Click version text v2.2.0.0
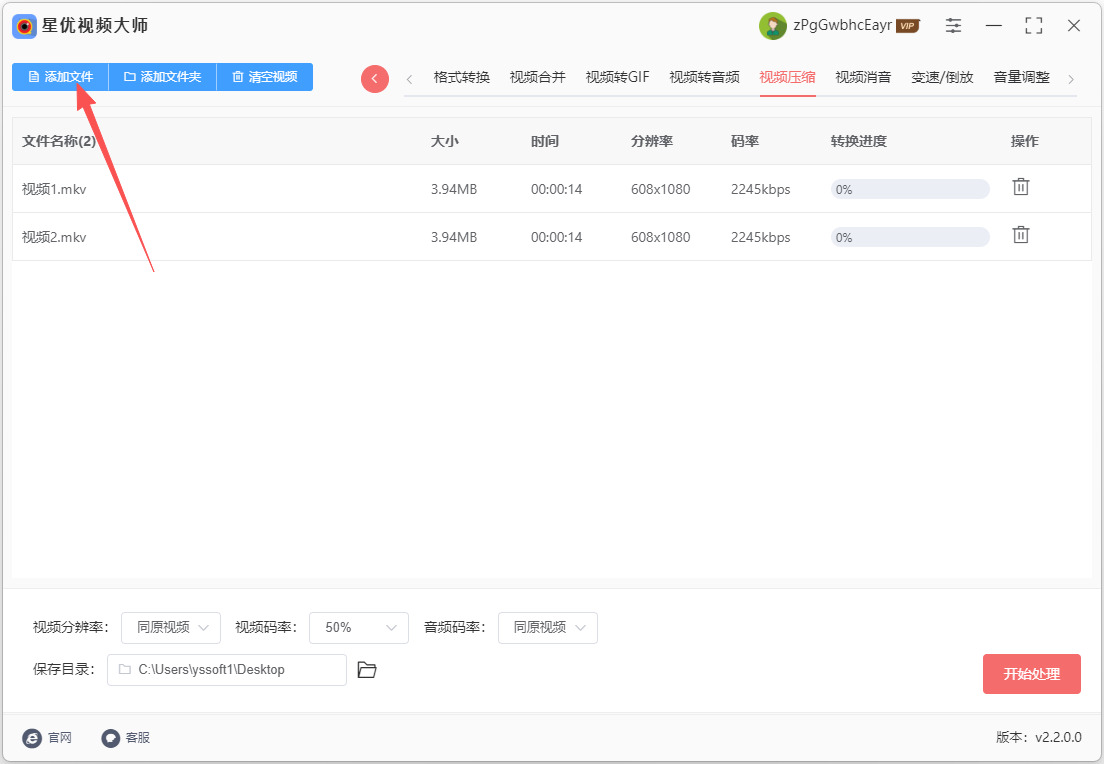Image resolution: width=1104 pixels, height=764 pixels. (x=1058, y=737)
